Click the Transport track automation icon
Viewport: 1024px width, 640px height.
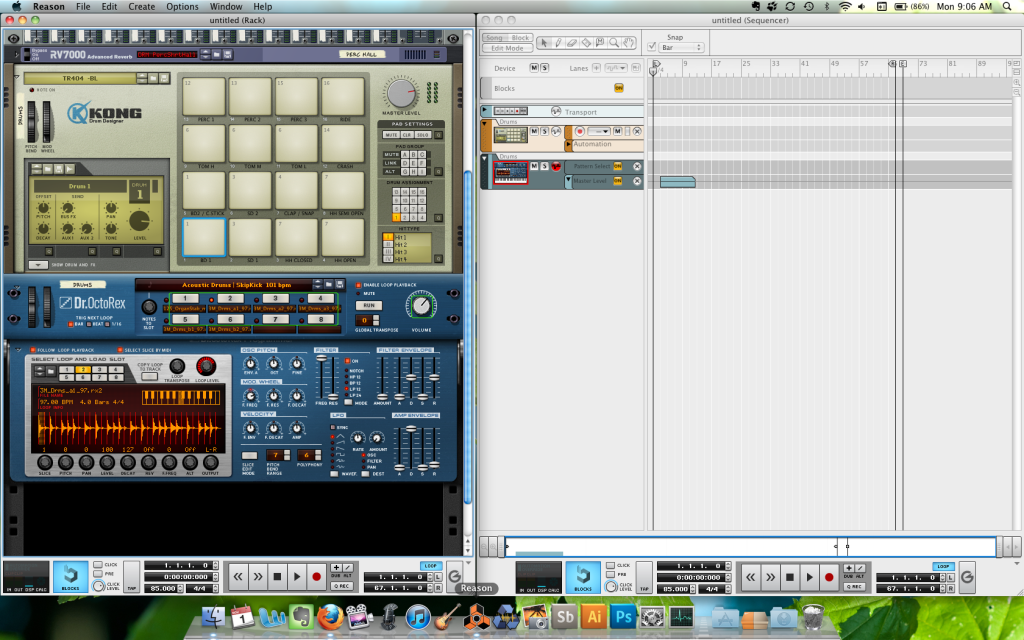[556, 112]
